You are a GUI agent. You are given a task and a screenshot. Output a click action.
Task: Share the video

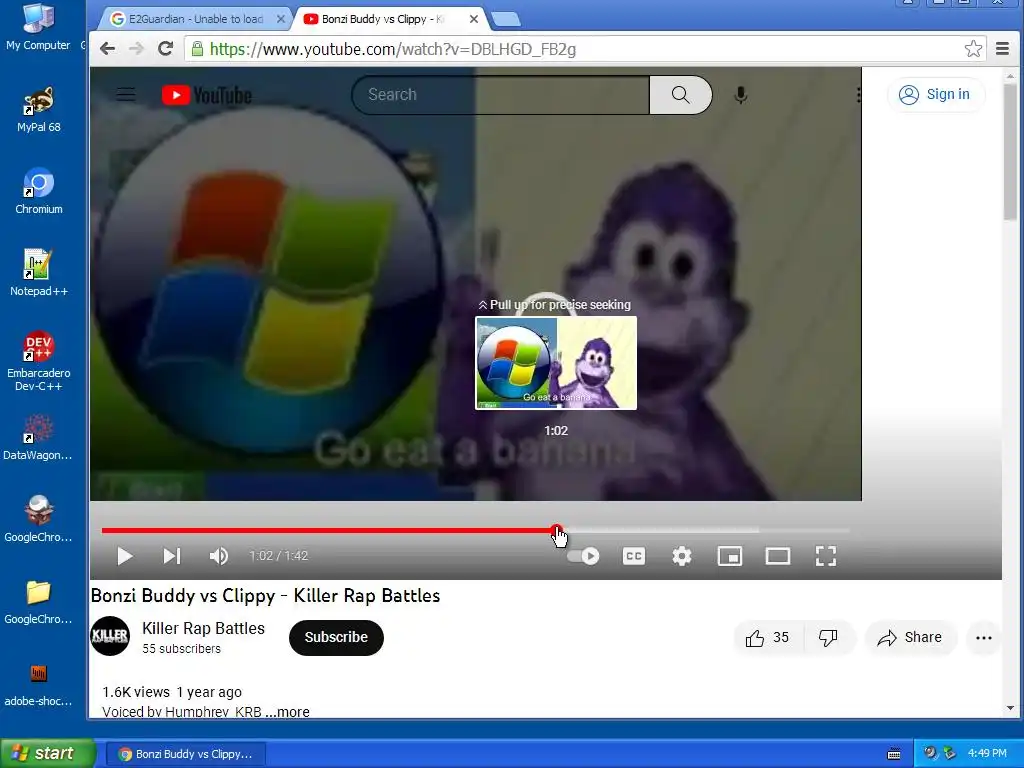(910, 638)
